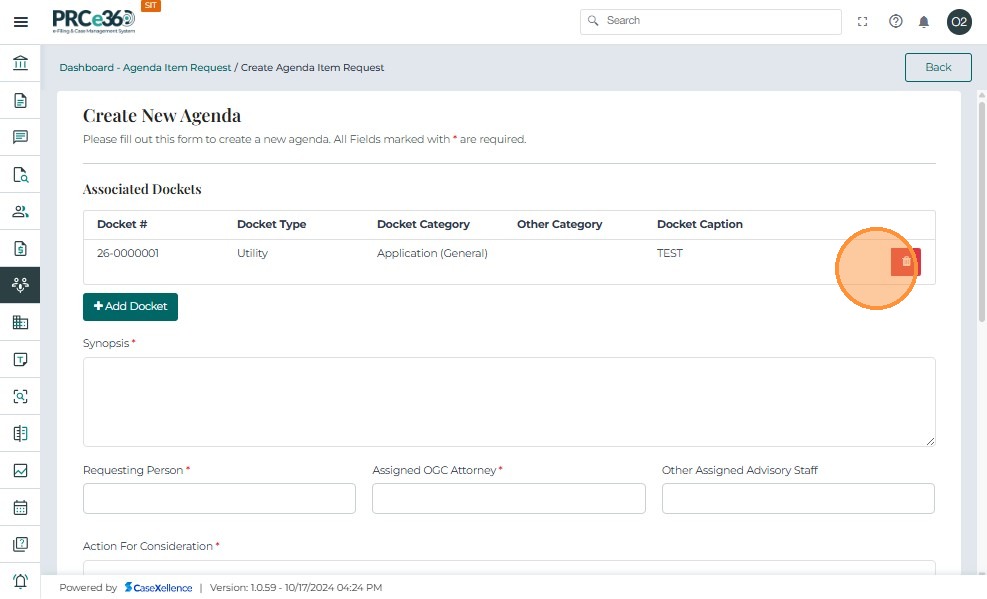Open the Requesting Person field
This screenshot has width=987, height=599.
[219, 498]
